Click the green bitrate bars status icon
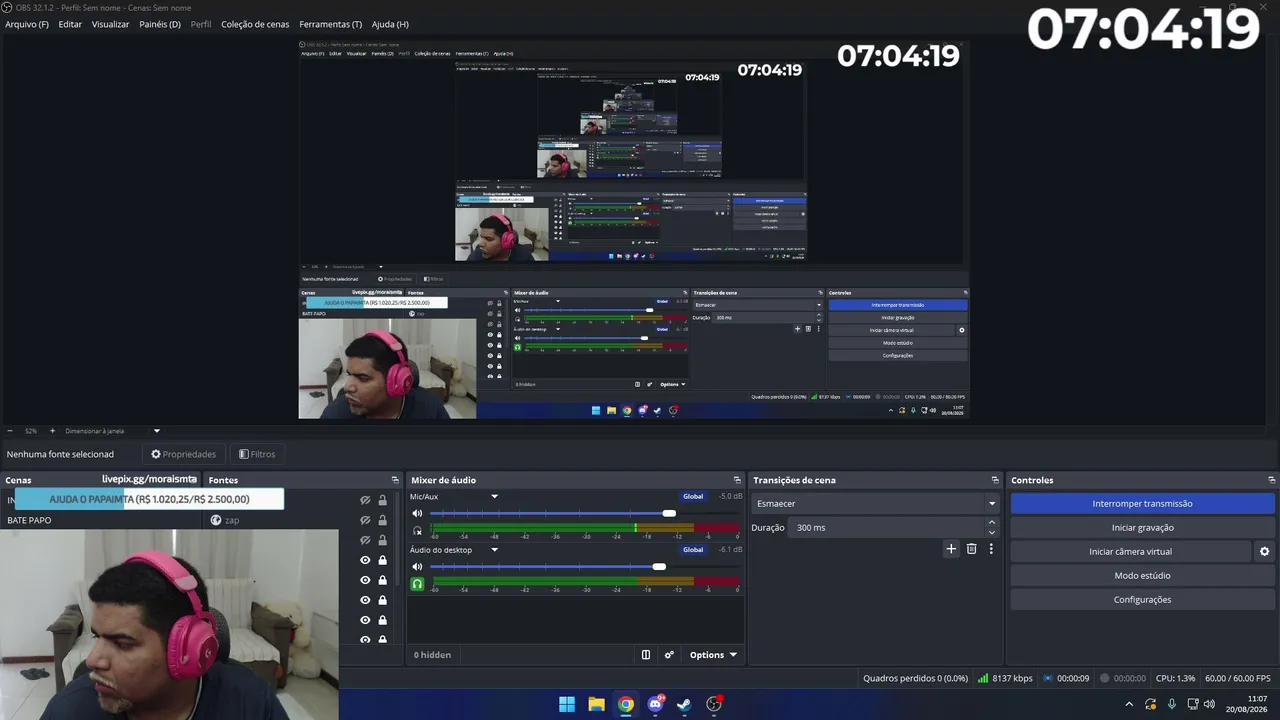Viewport: 1280px width, 720px height. click(x=983, y=678)
